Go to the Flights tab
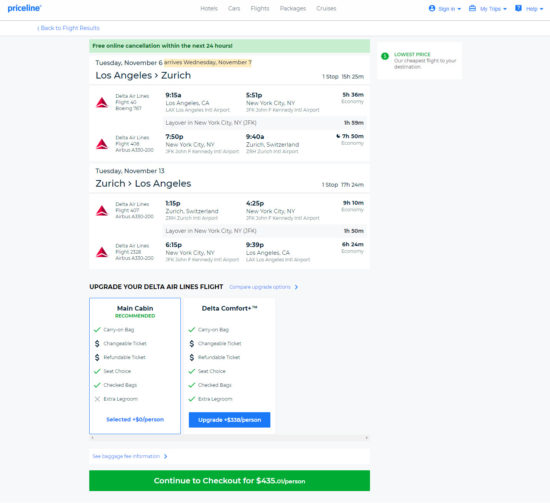This screenshot has width=550, height=503. pyautogui.click(x=260, y=8)
